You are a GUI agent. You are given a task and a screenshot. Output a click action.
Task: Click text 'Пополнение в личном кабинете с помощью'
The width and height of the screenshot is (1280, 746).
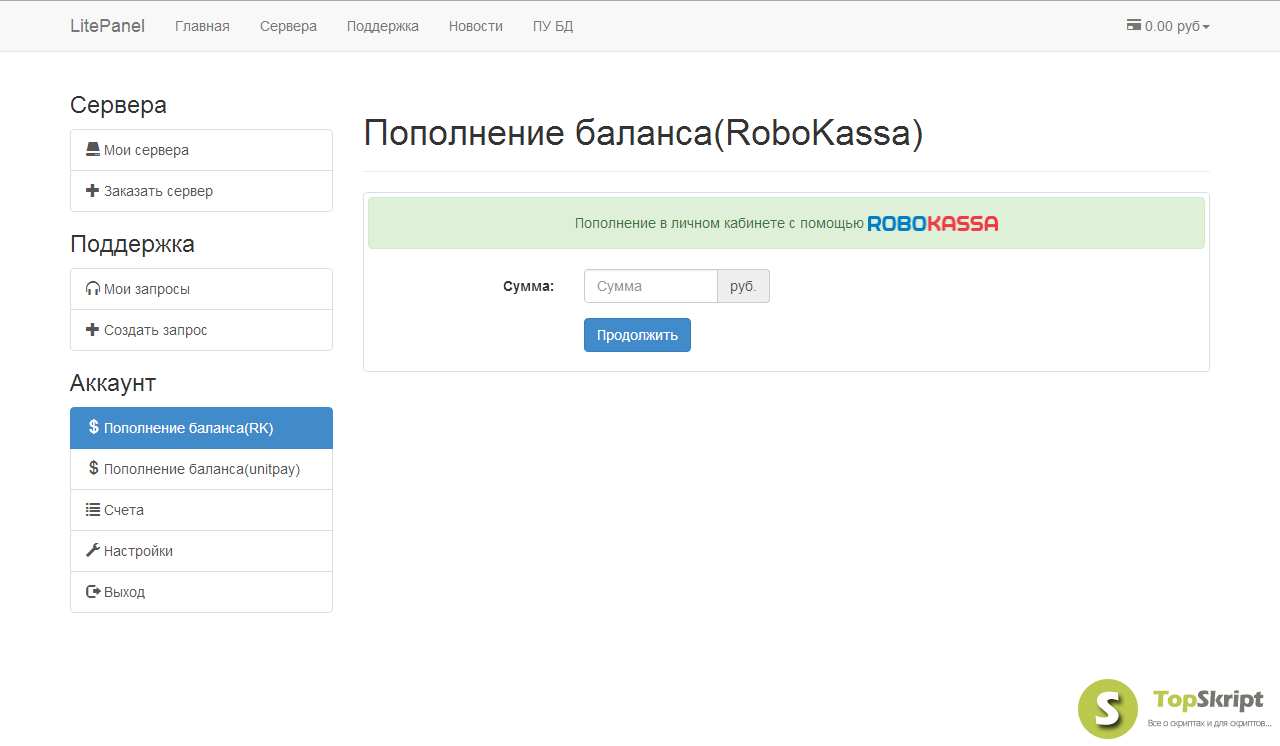(719, 223)
